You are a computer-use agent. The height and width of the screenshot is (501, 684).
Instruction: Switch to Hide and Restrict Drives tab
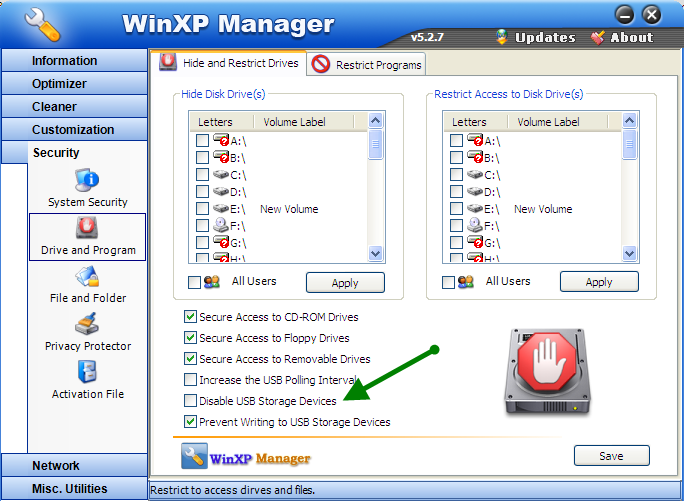click(229, 63)
